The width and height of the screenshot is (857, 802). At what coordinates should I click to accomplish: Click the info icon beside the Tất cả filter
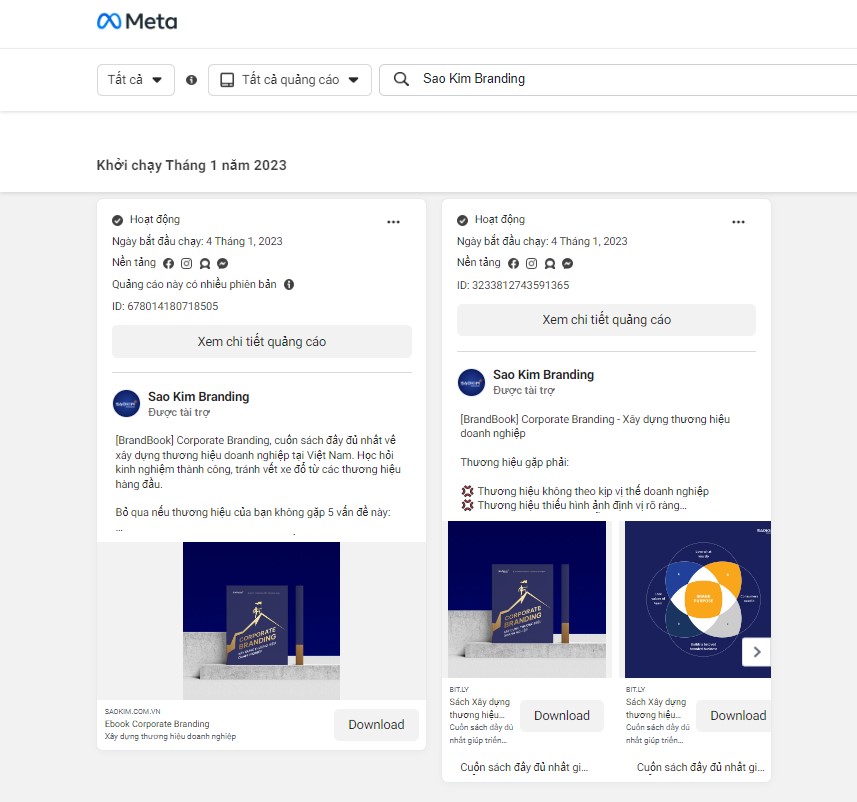191,79
